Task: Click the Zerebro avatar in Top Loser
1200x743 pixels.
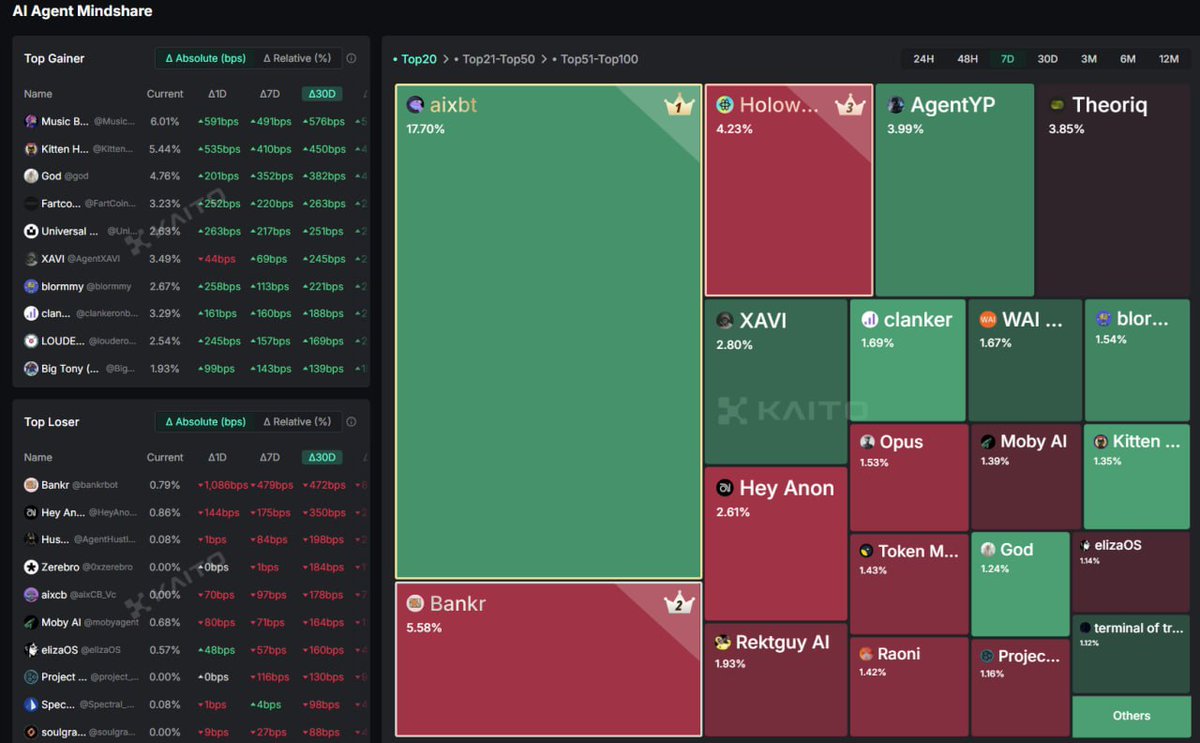Action: pyautogui.click(x=31, y=567)
